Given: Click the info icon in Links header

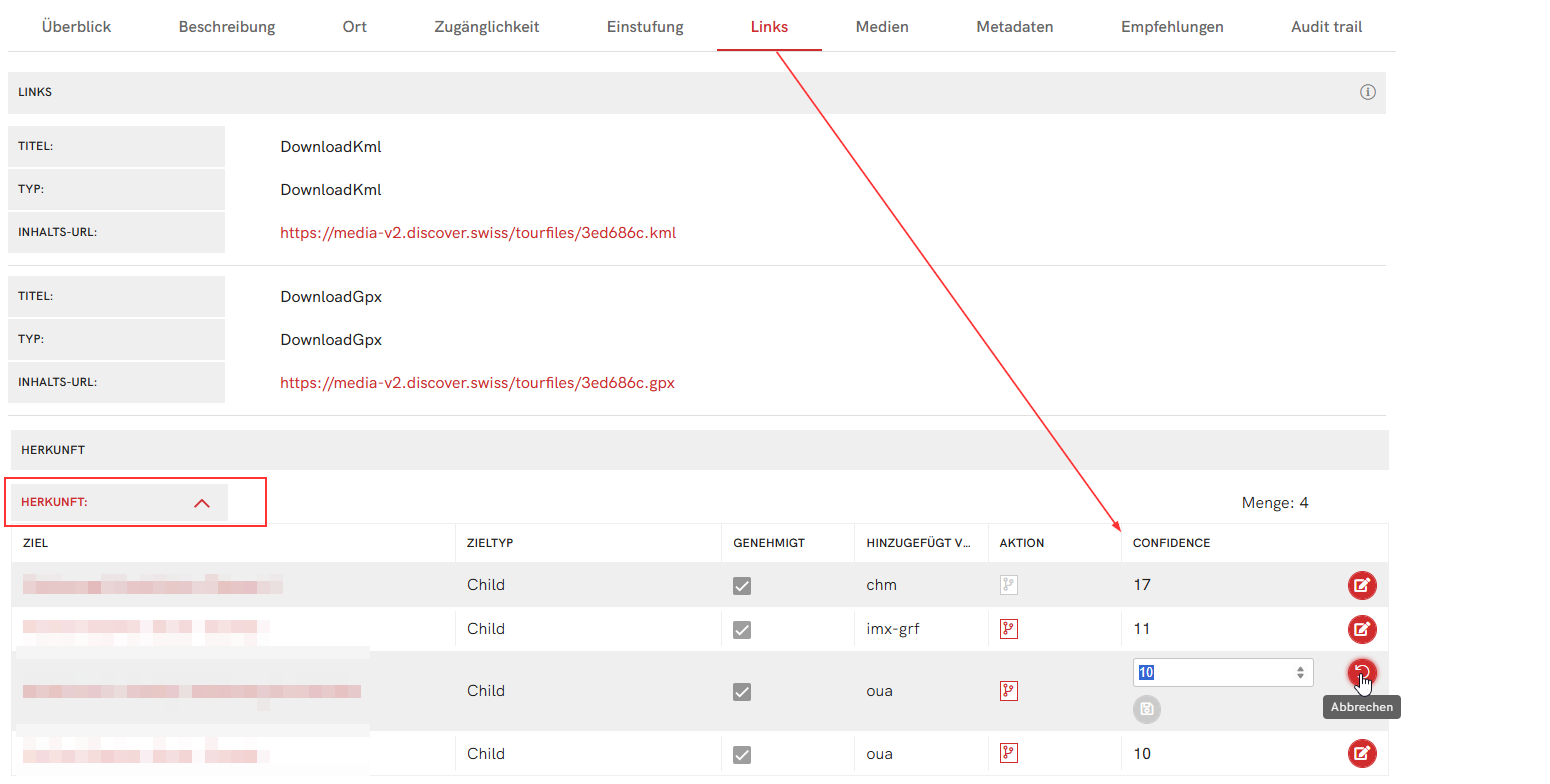Looking at the screenshot, I should 1367,92.
